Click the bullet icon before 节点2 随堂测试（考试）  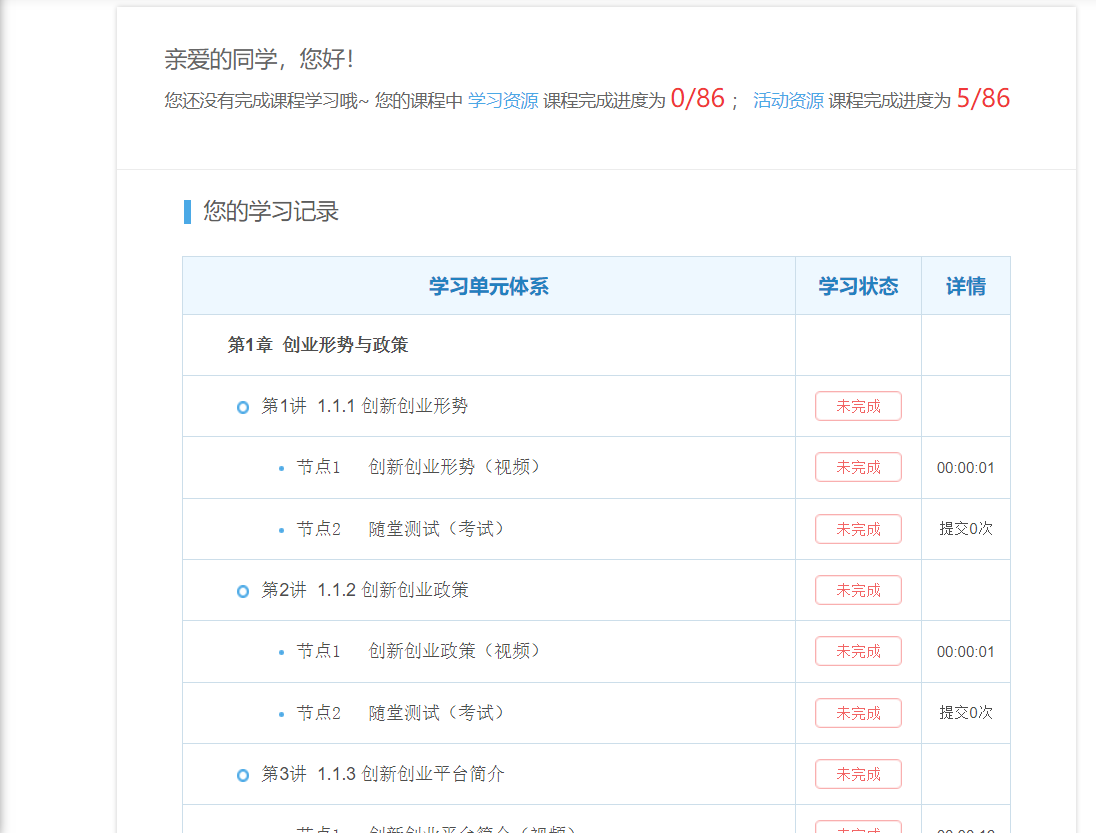283,528
